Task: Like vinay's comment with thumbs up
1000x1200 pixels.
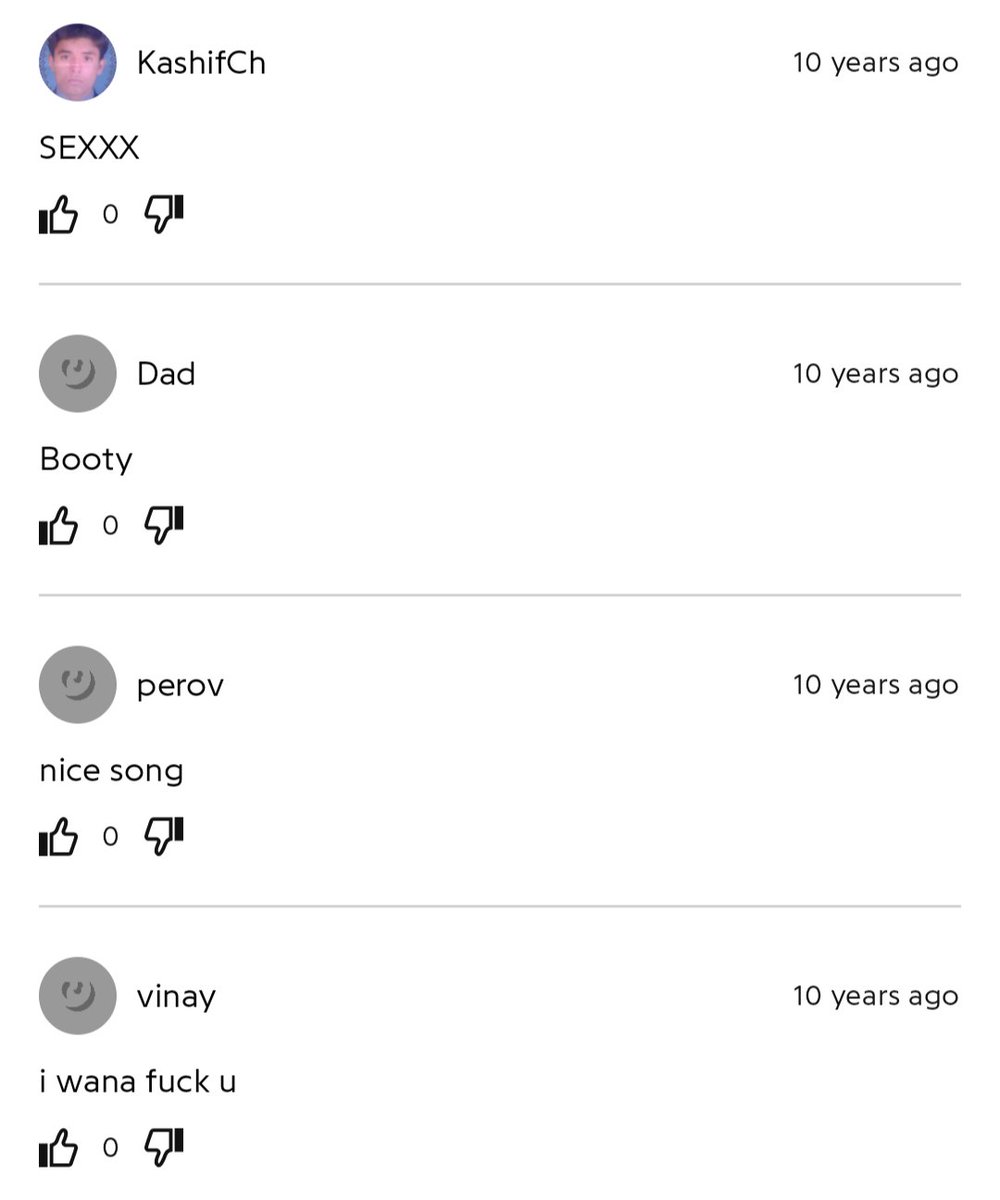Action: point(58,1147)
